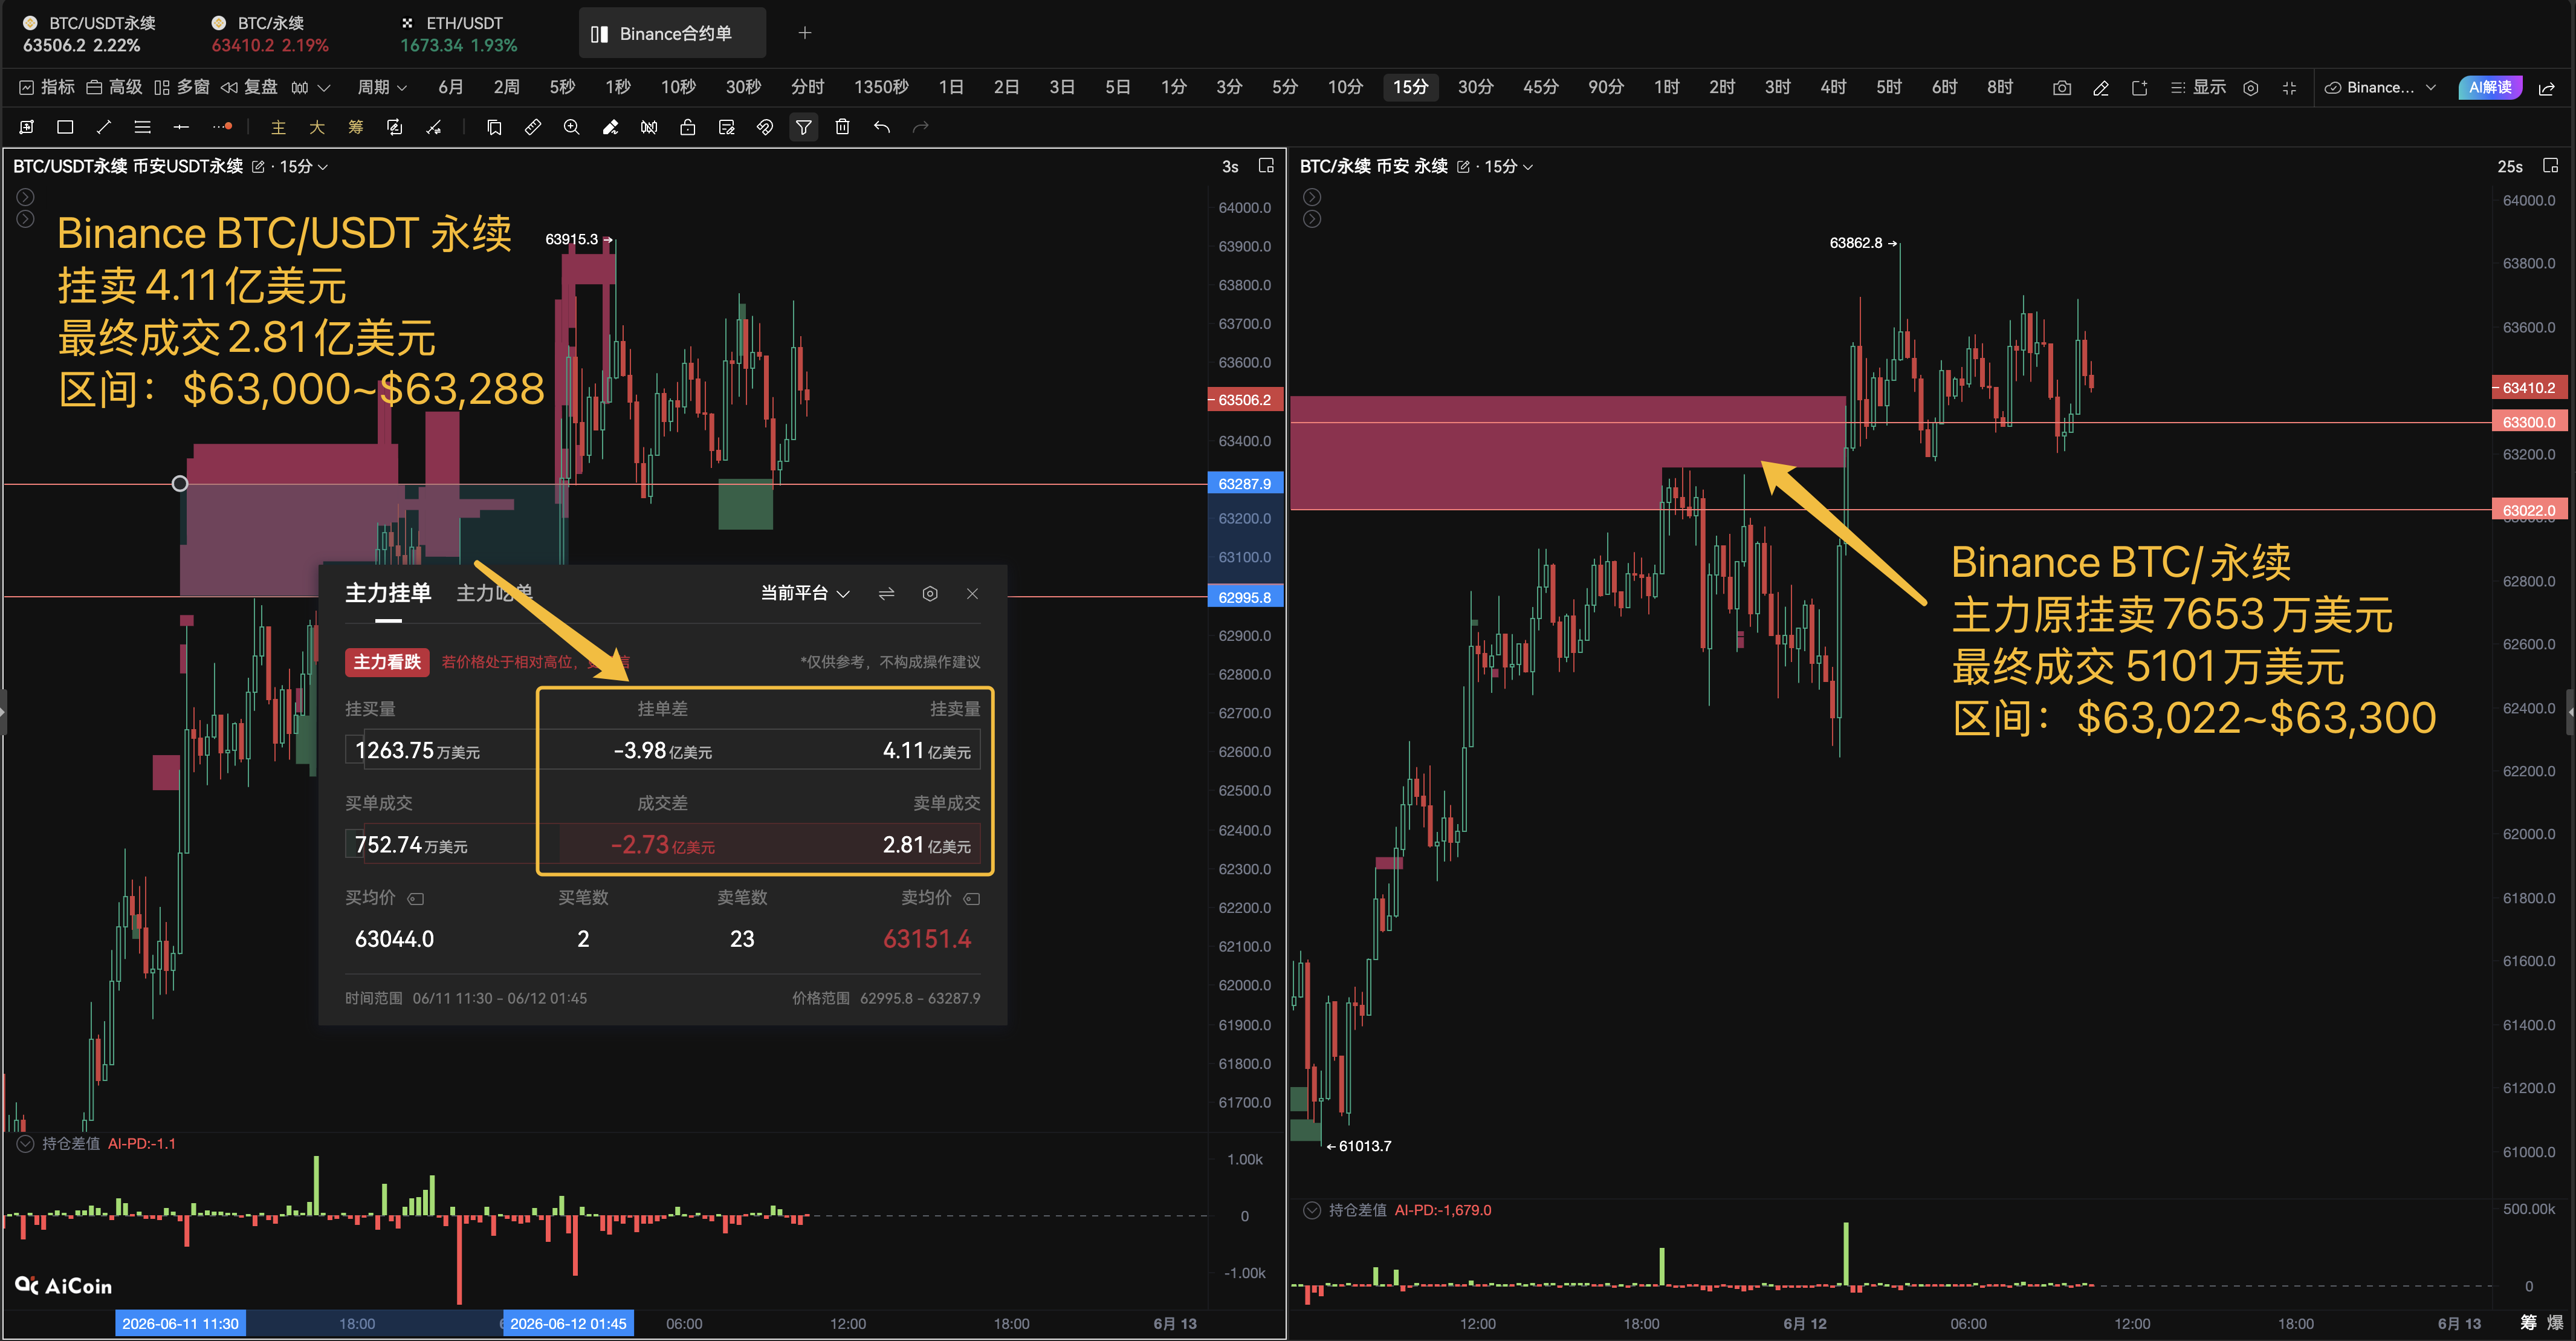This screenshot has height=1341, width=2576.
Task: Click the pencil edit icon in top toolbar
Action: pyautogui.click(x=2101, y=88)
